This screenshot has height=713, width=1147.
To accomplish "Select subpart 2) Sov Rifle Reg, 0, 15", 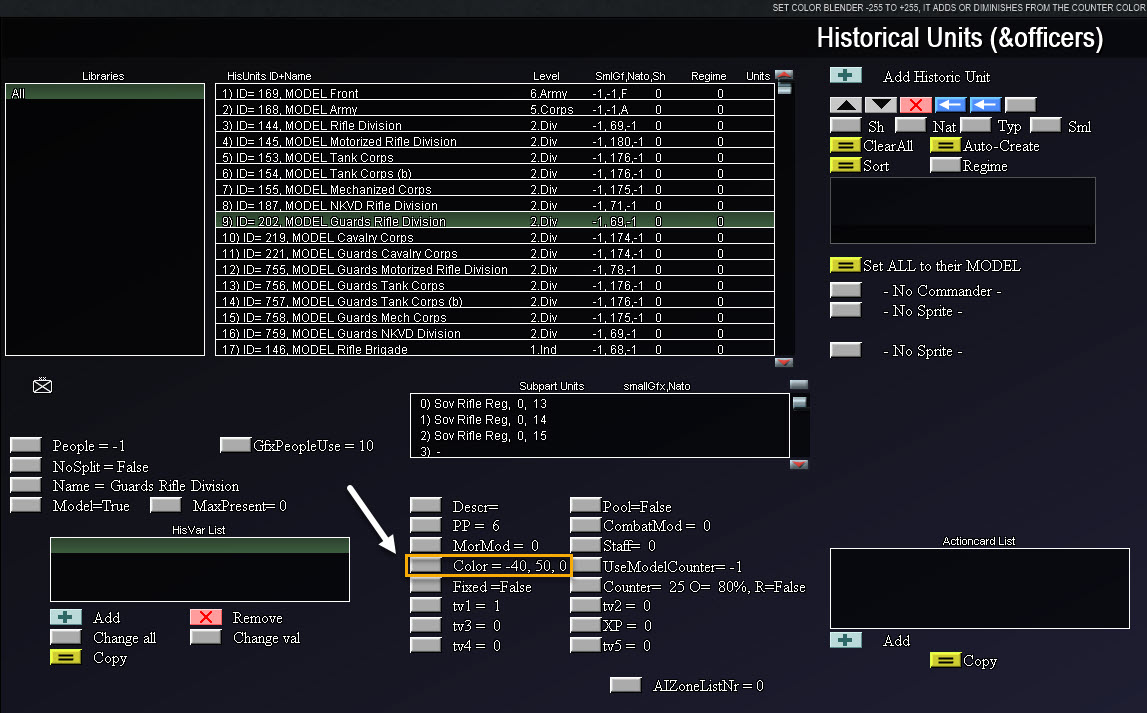I will pyautogui.click(x=600, y=436).
